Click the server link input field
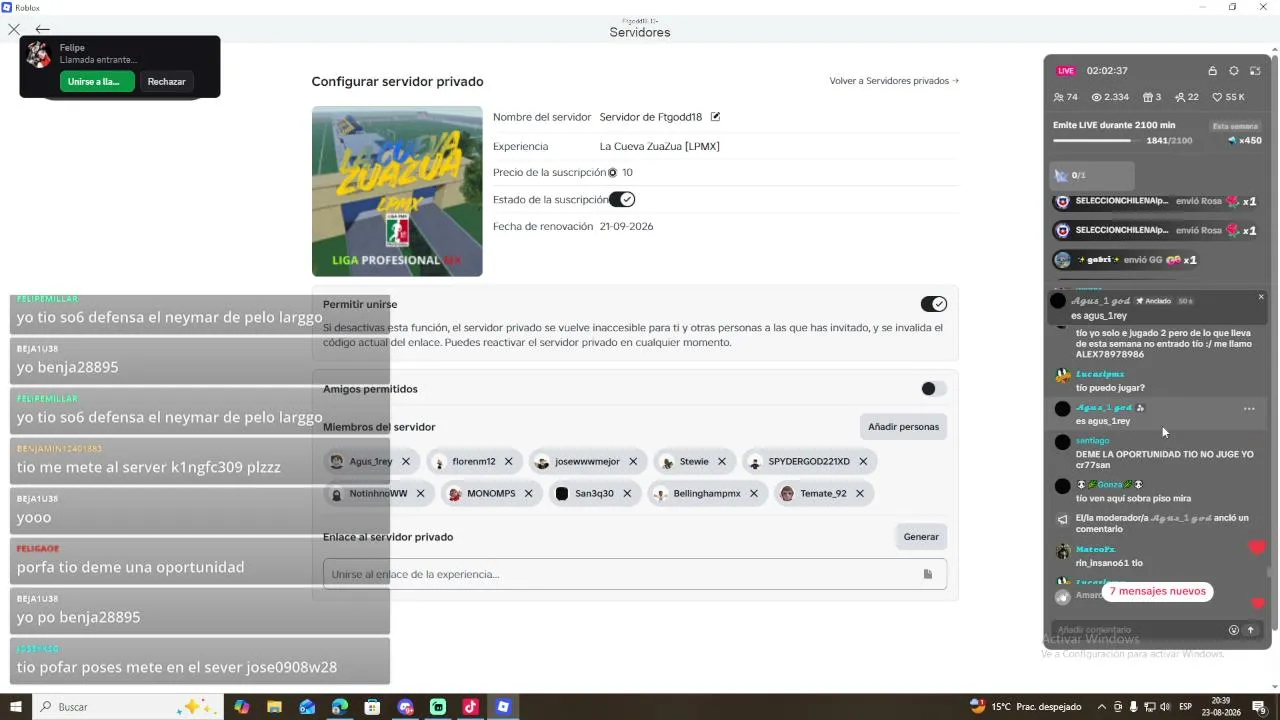 [634, 574]
